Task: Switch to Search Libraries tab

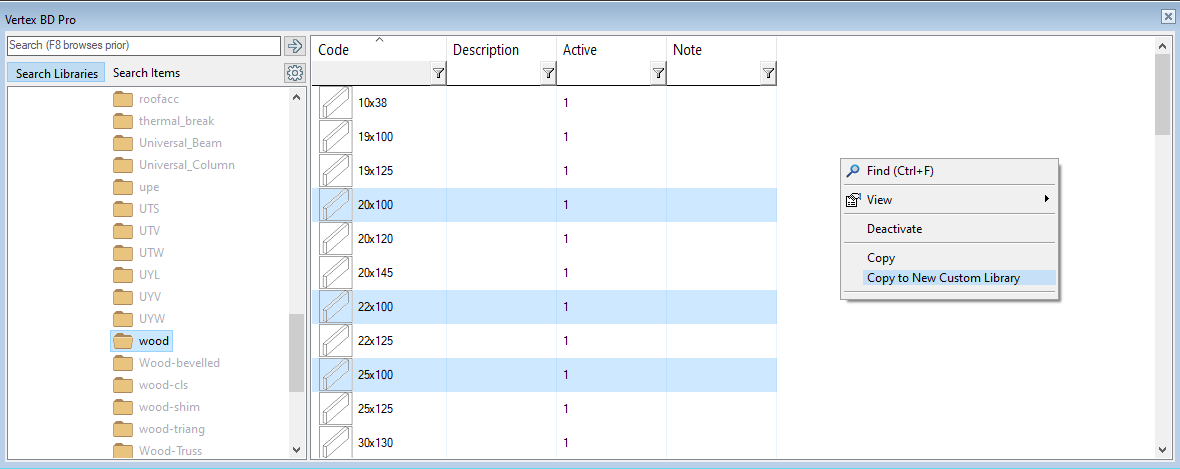Action: [x=57, y=73]
